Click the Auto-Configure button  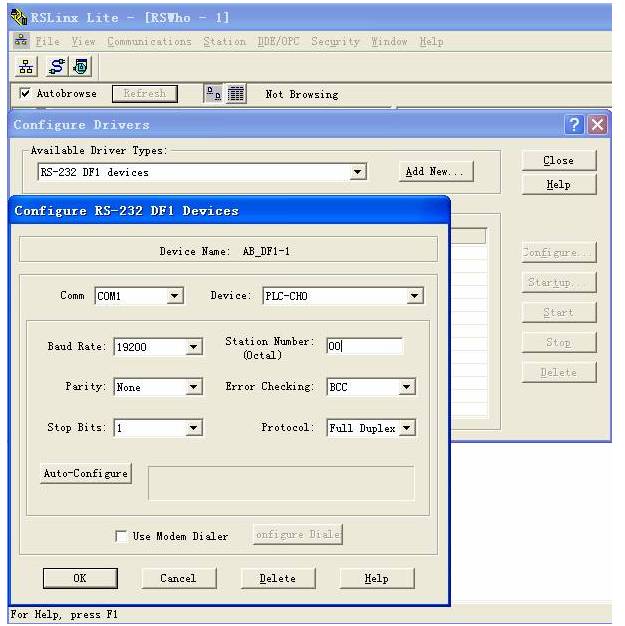(x=86, y=473)
